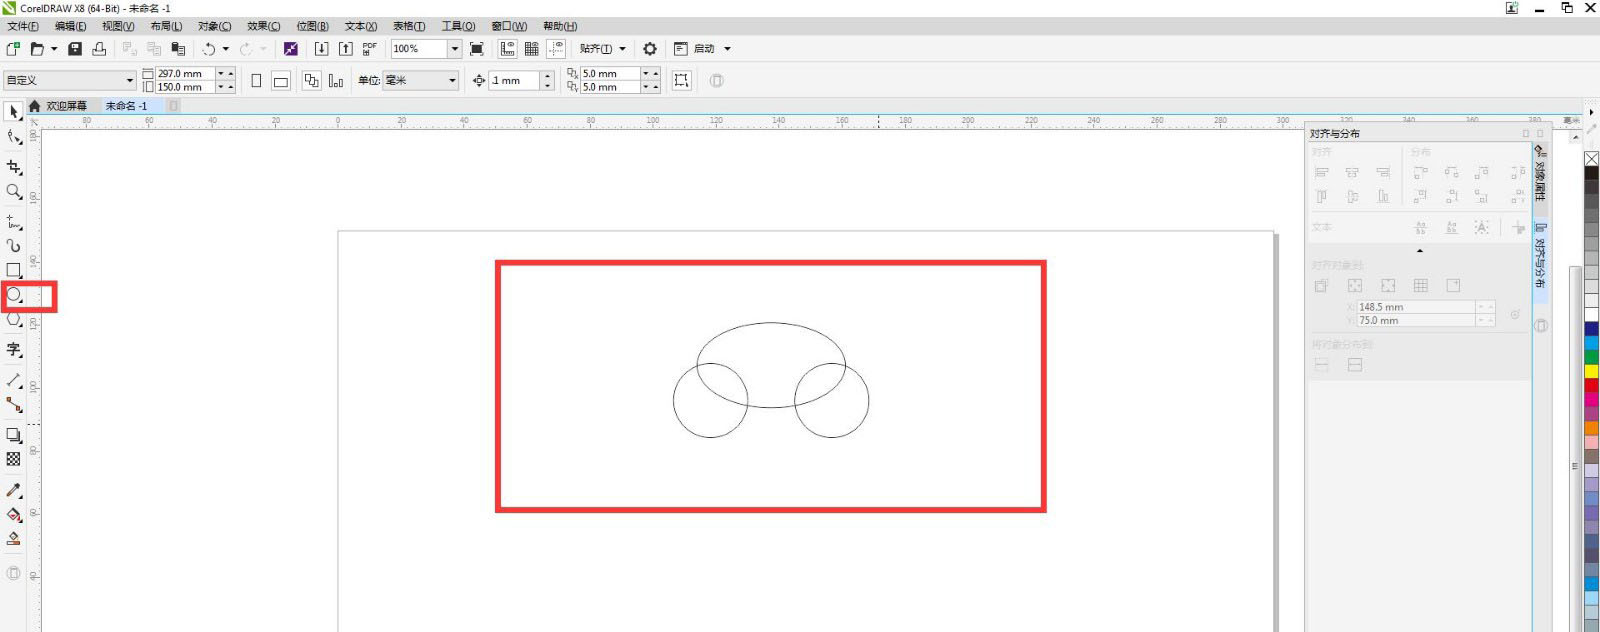Click the 贴齐(T) snap-to button
Image resolution: width=1600 pixels, height=632 pixels.
(x=596, y=49)
